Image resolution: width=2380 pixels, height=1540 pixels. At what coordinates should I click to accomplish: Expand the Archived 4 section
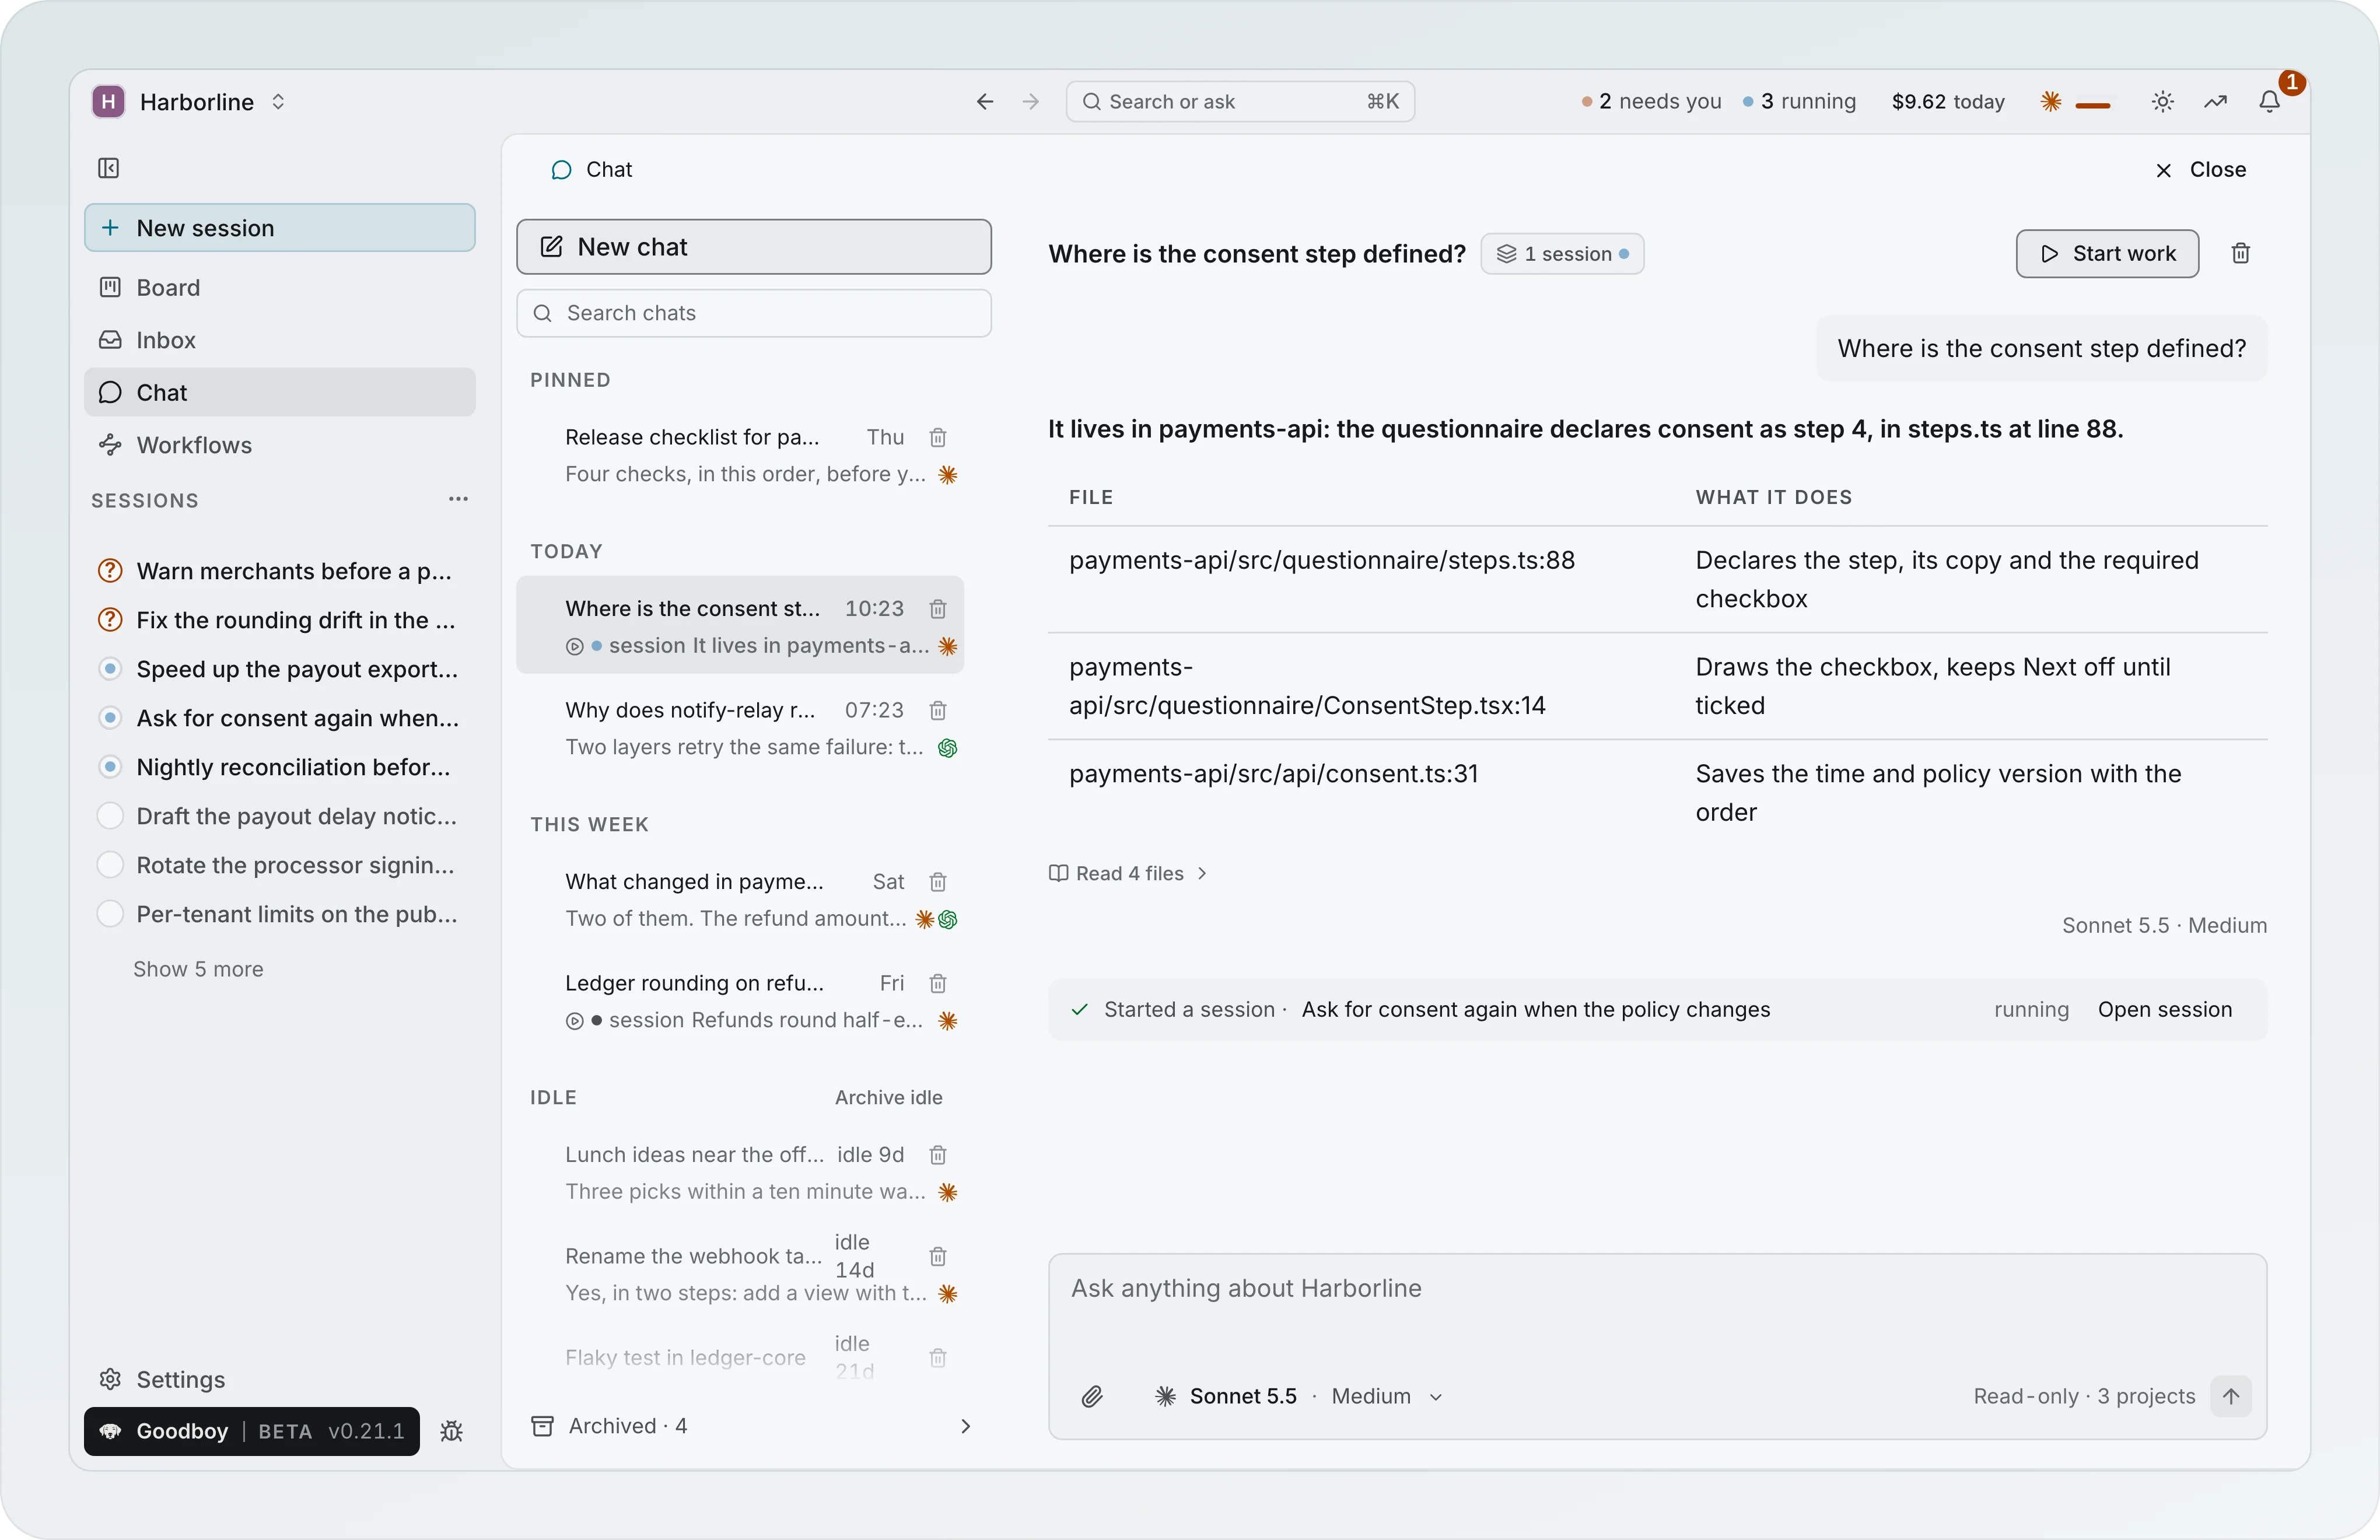752,1426
